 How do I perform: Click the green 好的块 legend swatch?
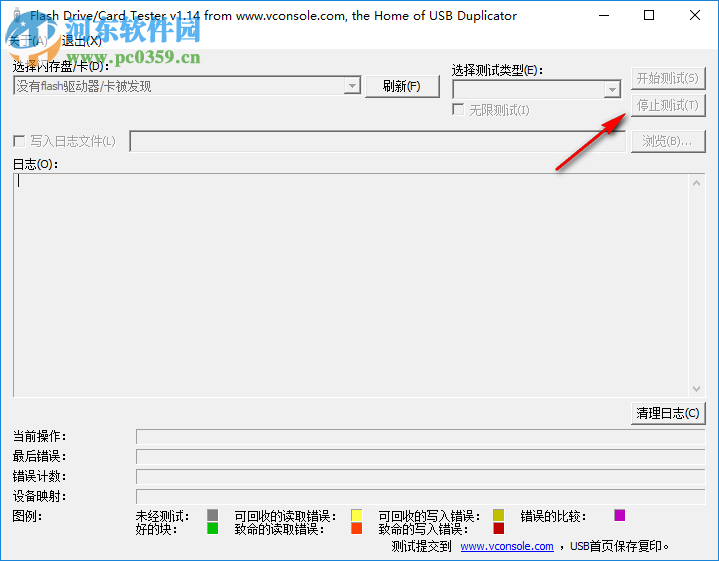coord(212,528)
